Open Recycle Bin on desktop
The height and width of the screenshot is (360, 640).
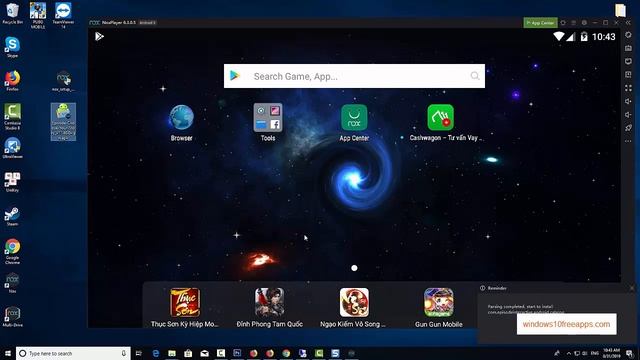[13, 13]
